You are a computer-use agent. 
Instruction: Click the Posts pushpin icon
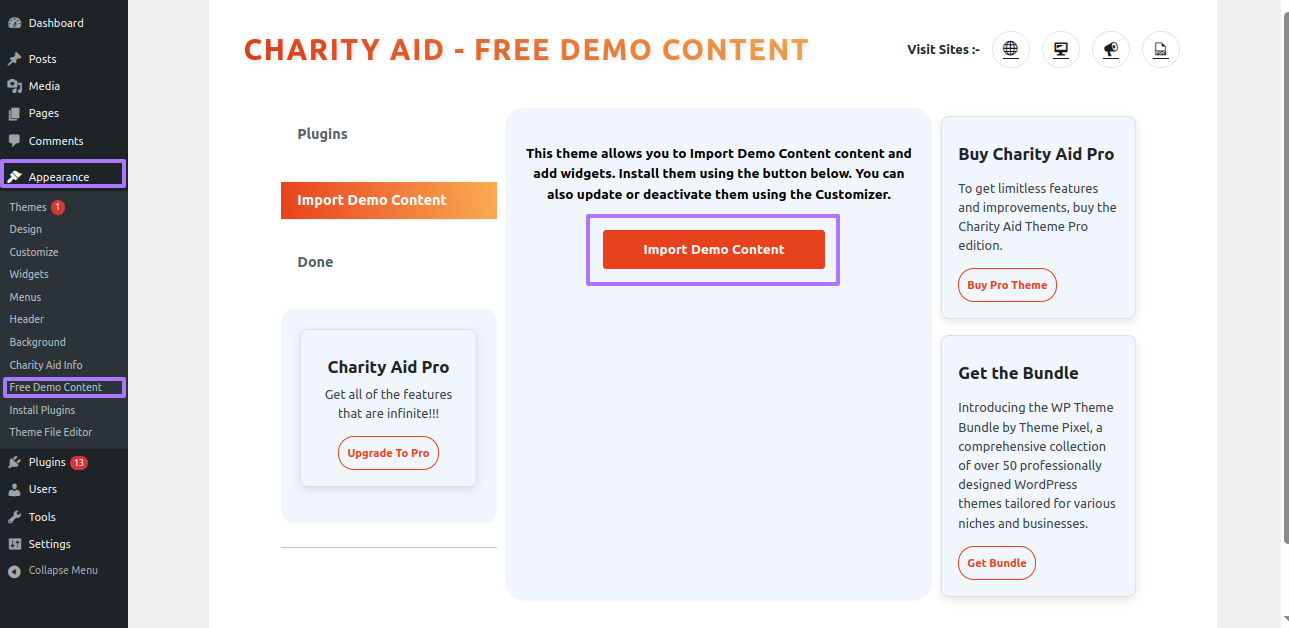tap(14, 59)
